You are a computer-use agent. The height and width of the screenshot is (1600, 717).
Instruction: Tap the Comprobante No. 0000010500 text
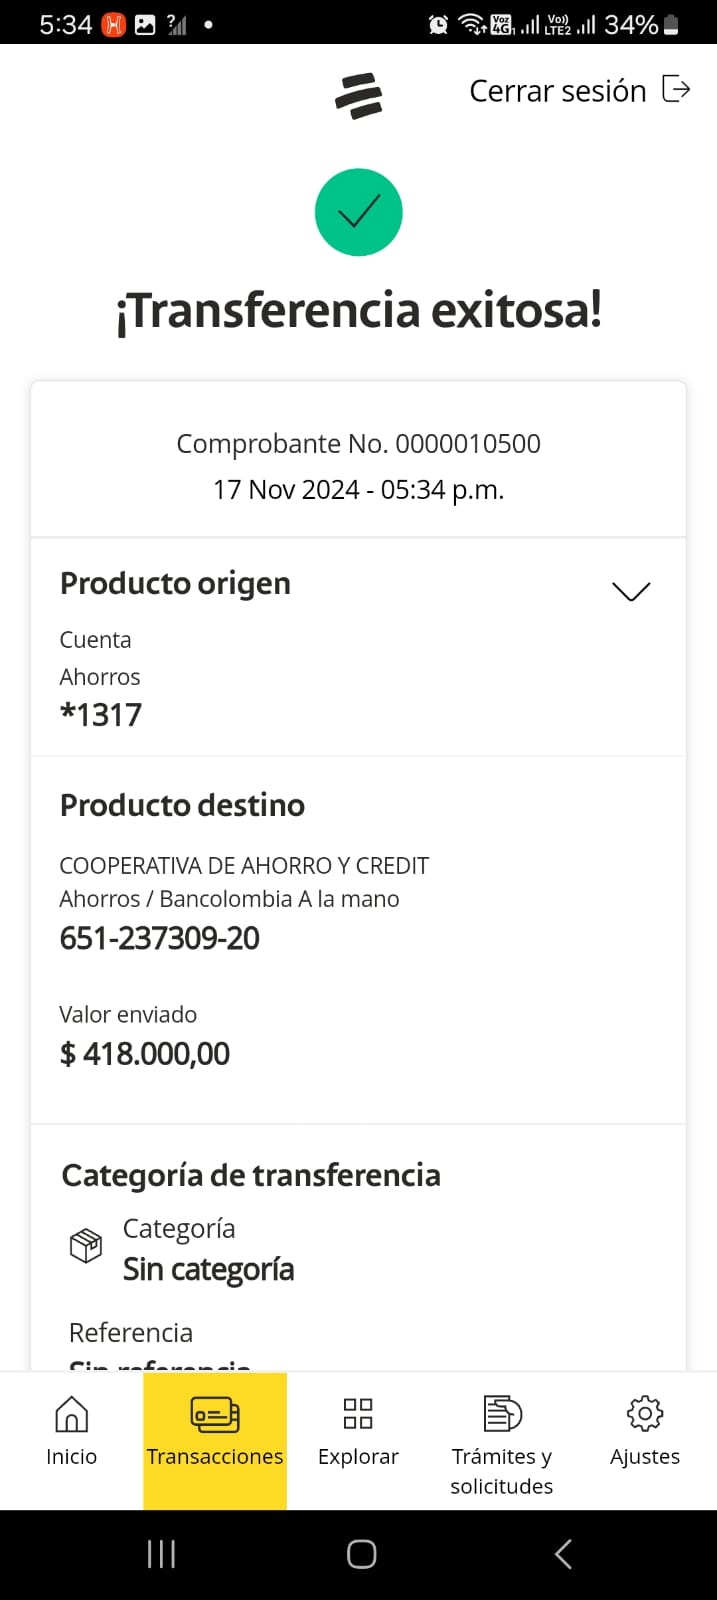pyautogui.click(x=358, y=444)
